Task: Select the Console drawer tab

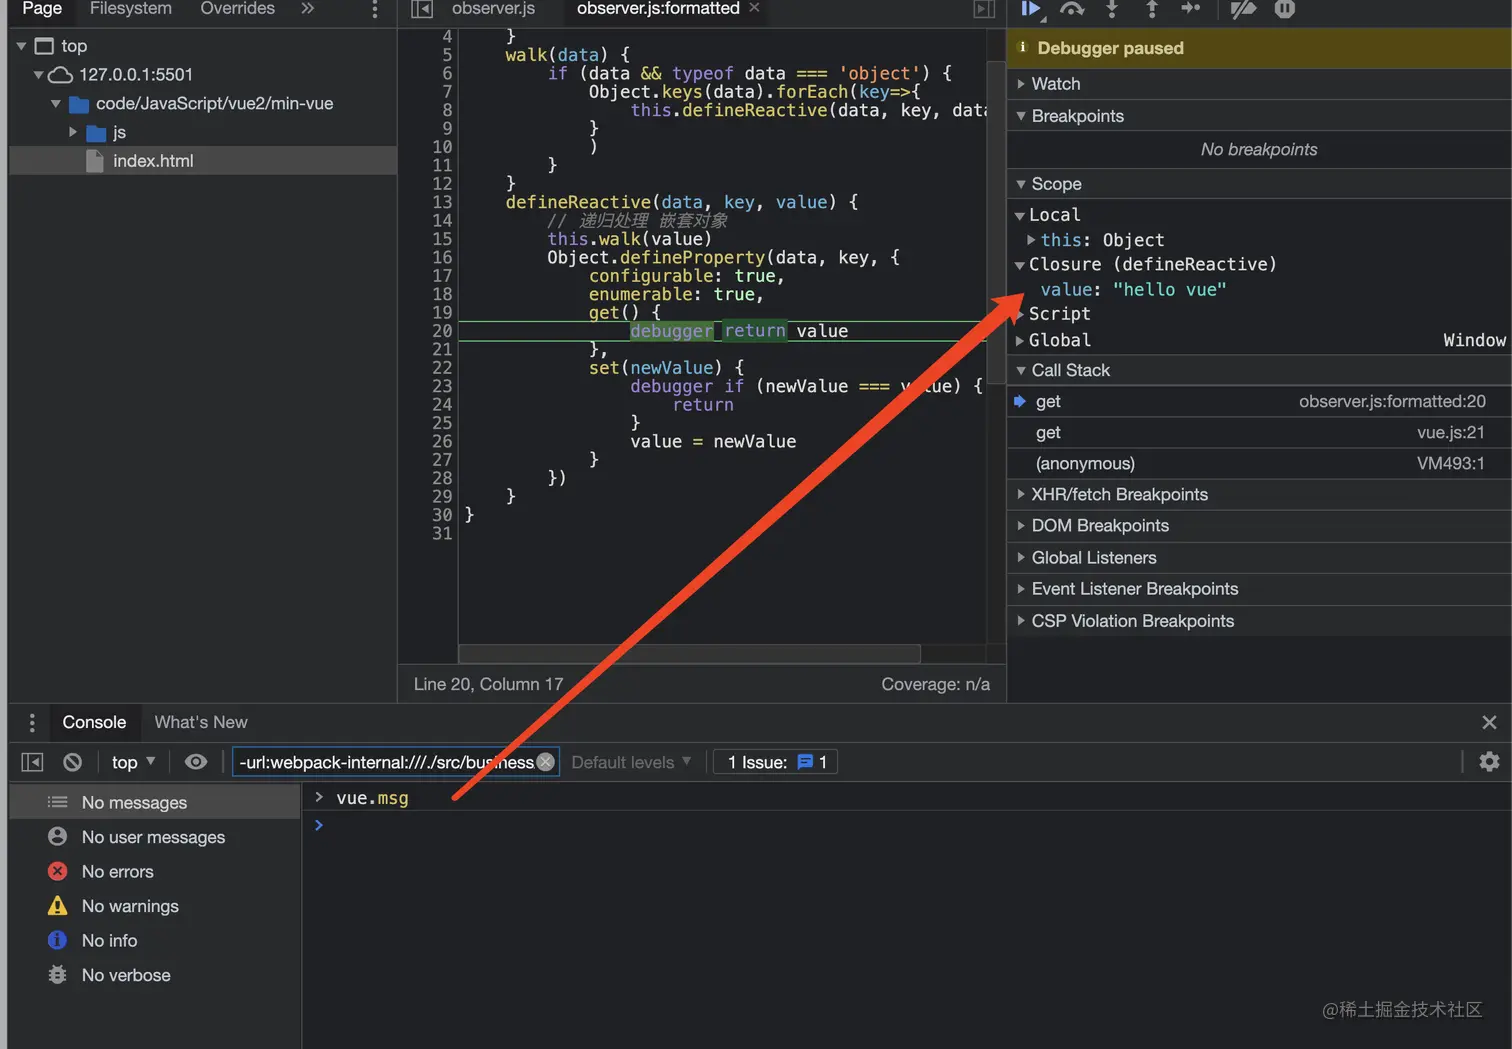Action: pos(94,723)
